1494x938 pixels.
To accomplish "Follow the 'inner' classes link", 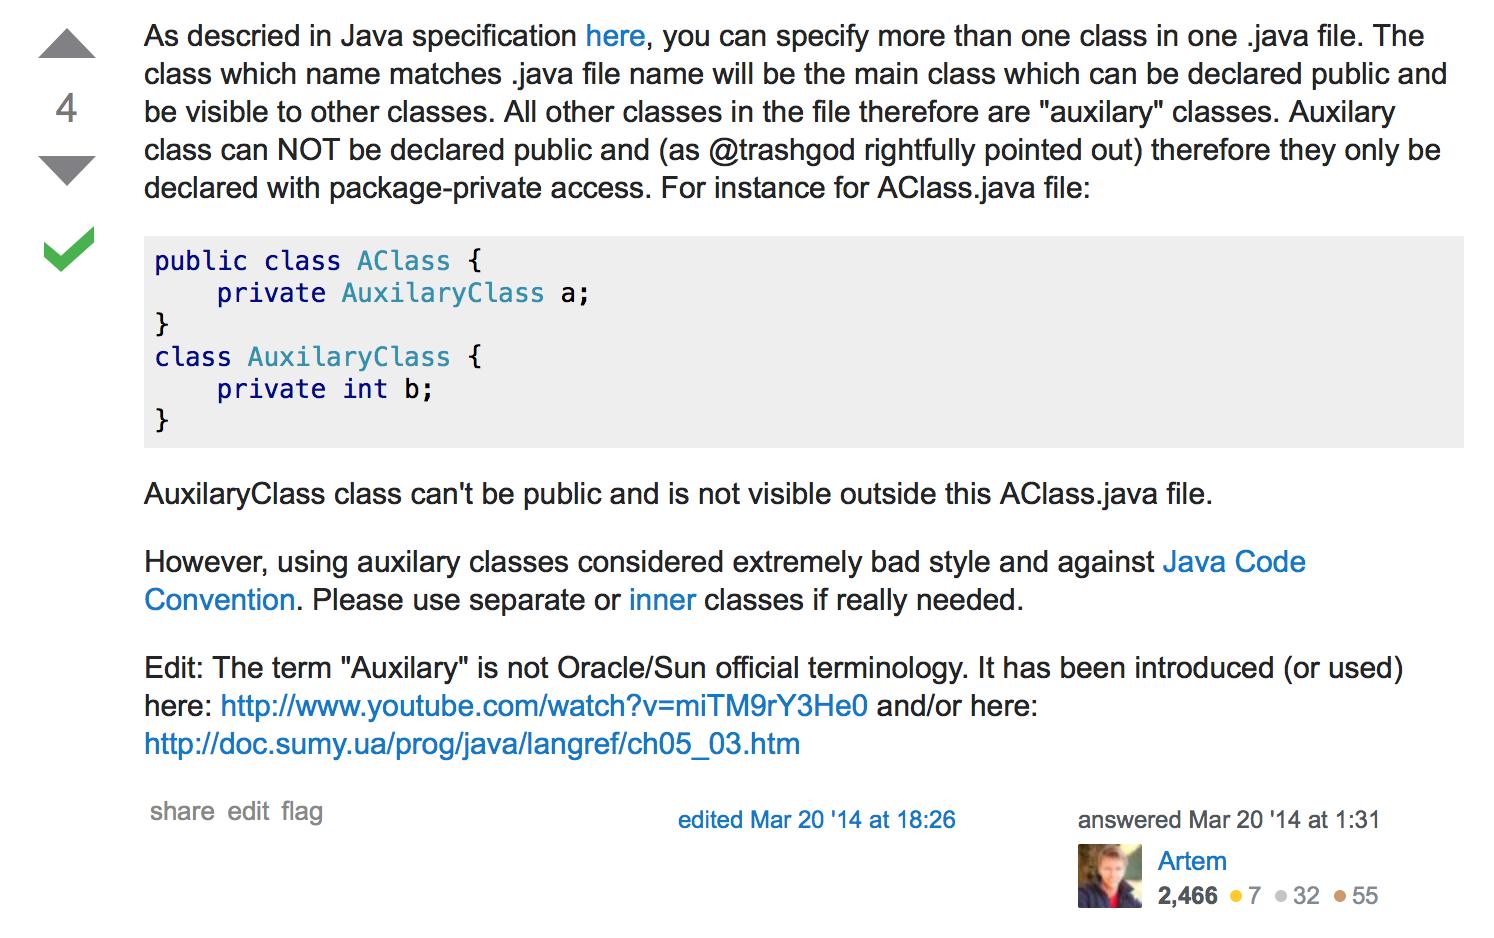I will (x=662, y=600).
